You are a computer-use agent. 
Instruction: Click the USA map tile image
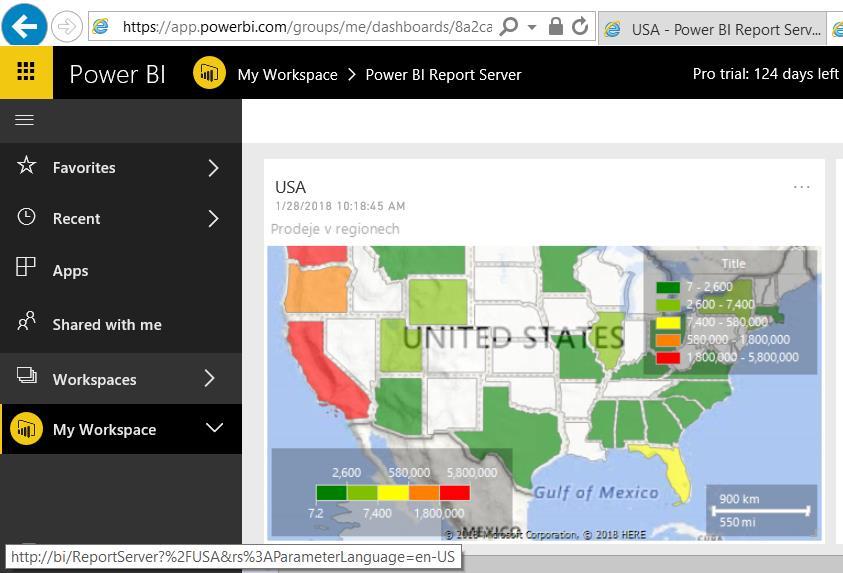tap(544, 393)
